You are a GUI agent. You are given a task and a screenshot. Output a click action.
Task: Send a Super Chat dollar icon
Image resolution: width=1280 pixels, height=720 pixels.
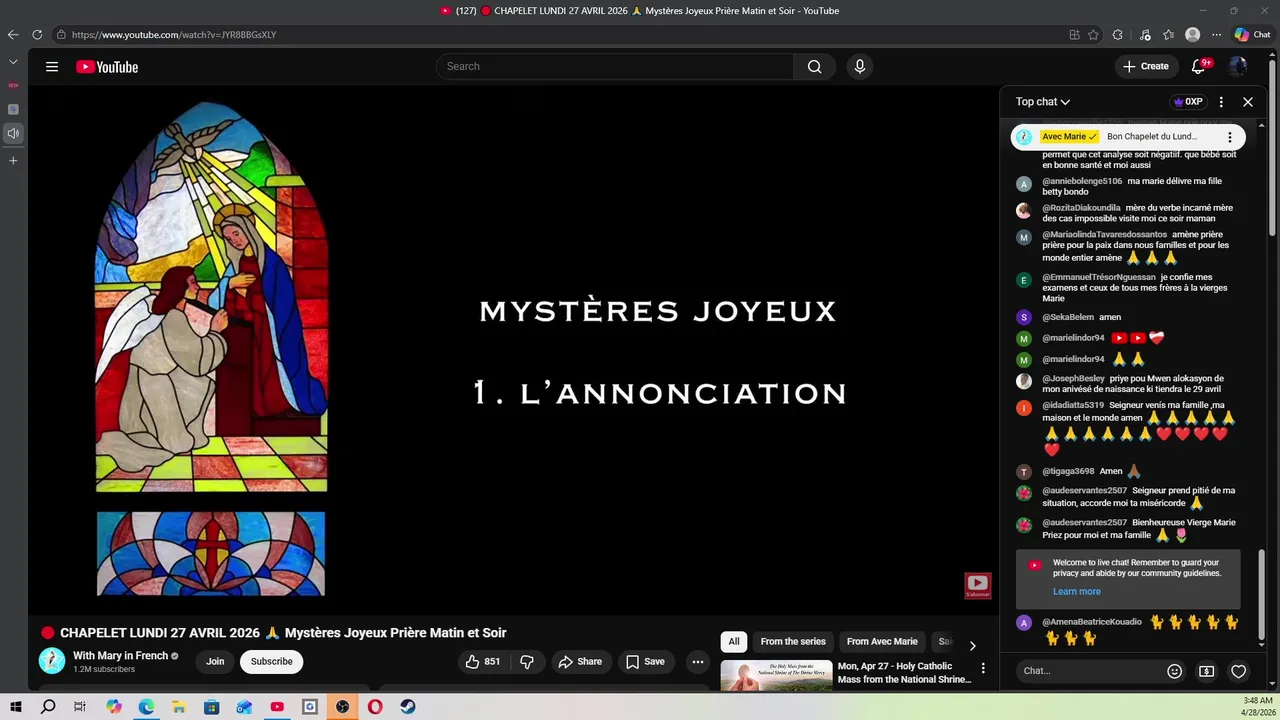pos(1207,671)
